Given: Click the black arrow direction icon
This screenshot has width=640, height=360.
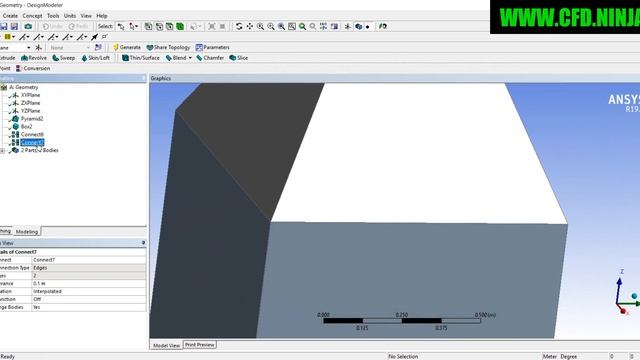Looking at the screenshot, I should click(x=94, y=37).
